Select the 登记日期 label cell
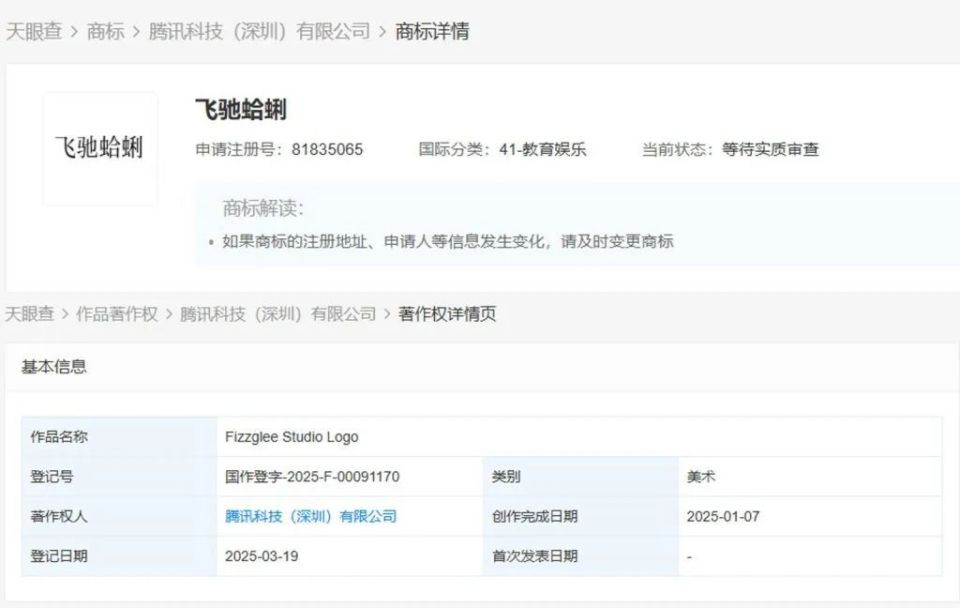This screenshot has width=960, height=608. click(x=119, y=556)
